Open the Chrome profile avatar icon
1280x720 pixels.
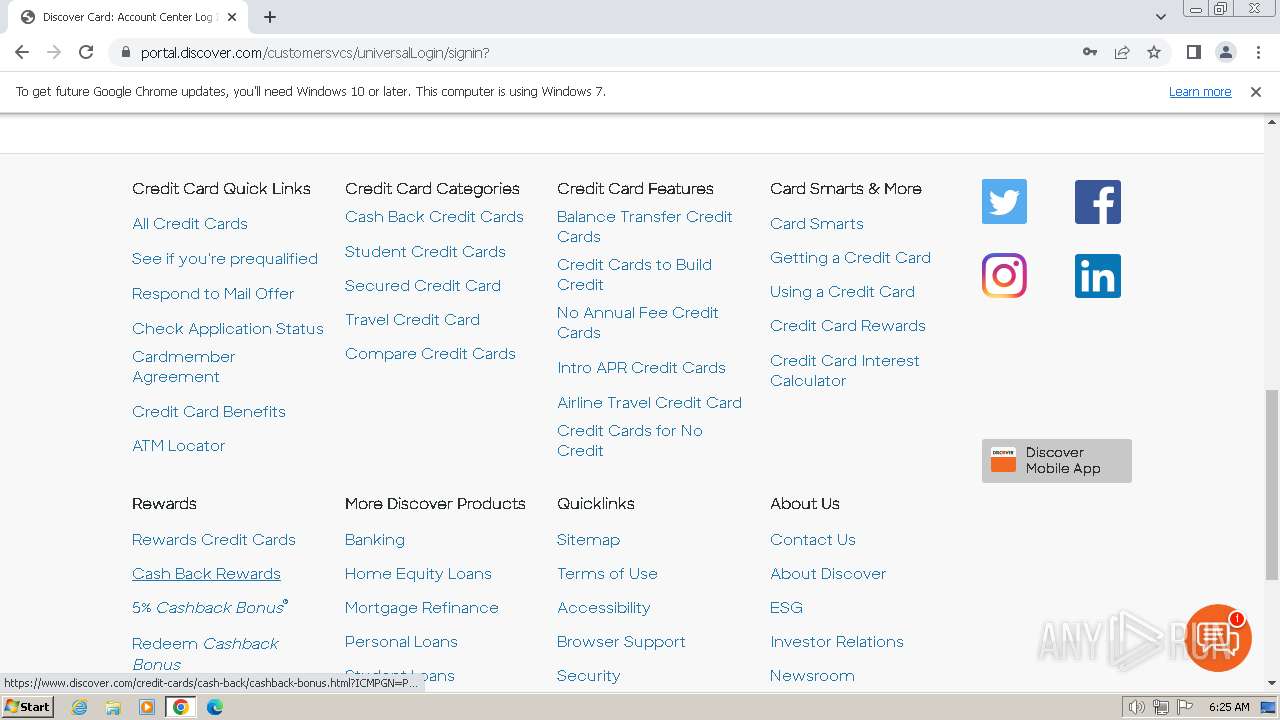click(1226, 52)
